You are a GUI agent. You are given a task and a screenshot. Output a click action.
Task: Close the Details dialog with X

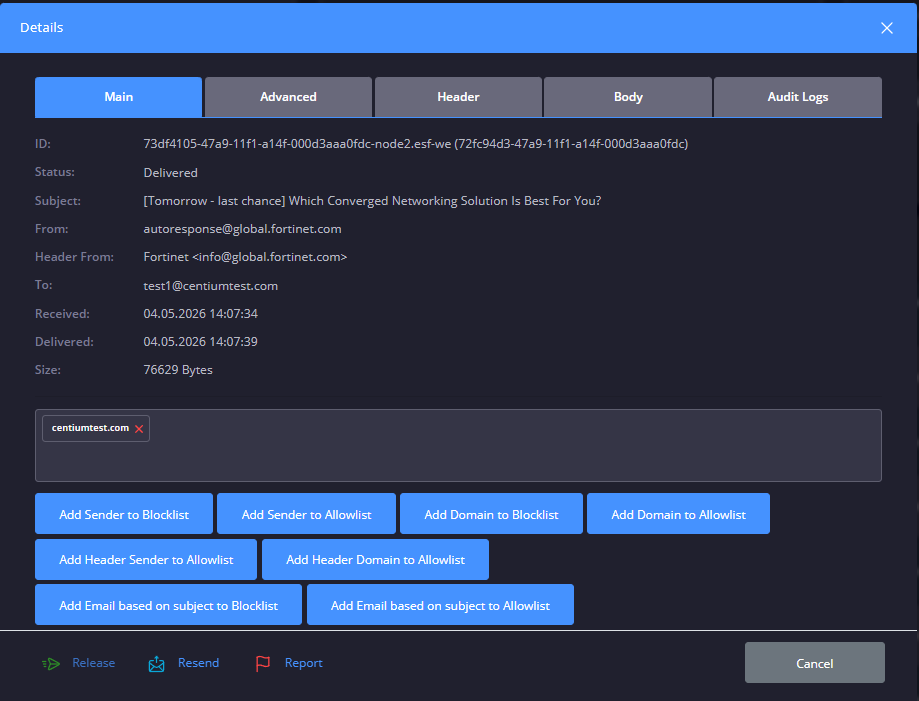coord(887,28)
